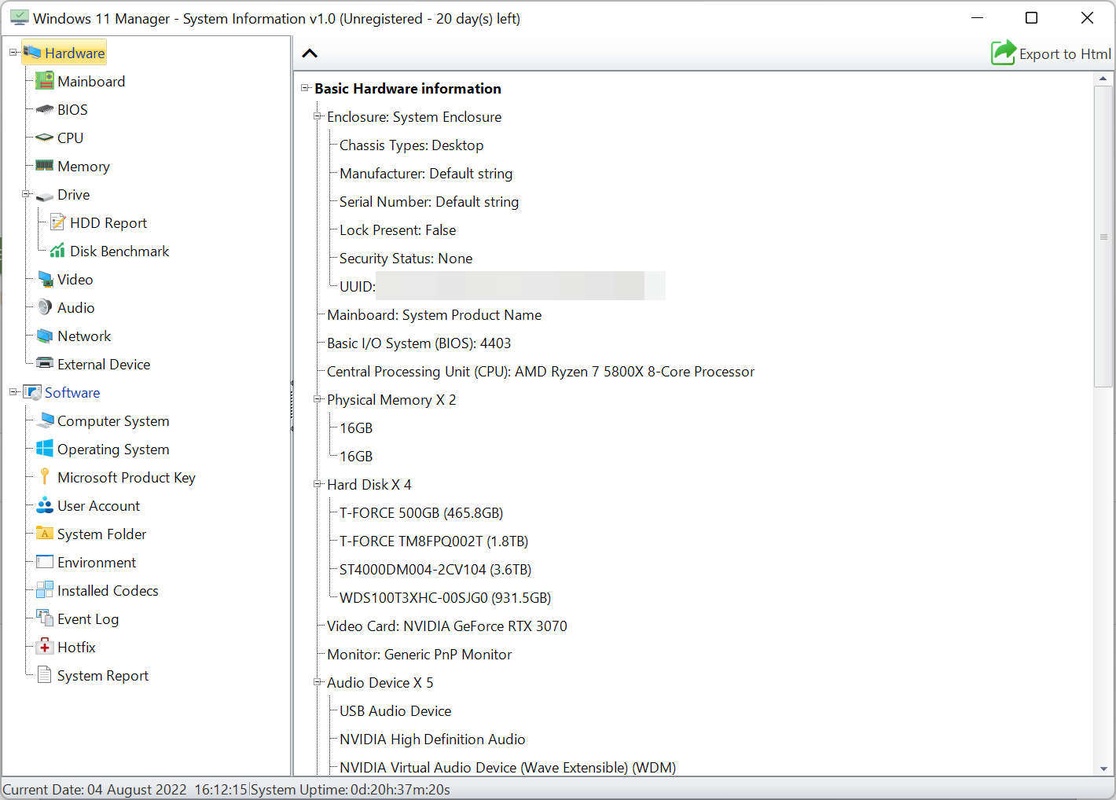Collapse Basic Hardware information section

click(306, 88)
